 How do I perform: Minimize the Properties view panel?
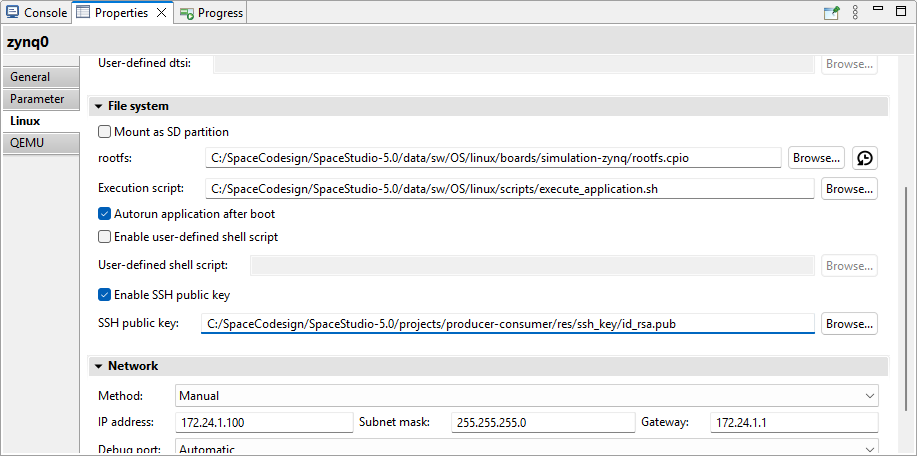coord(878,9)
